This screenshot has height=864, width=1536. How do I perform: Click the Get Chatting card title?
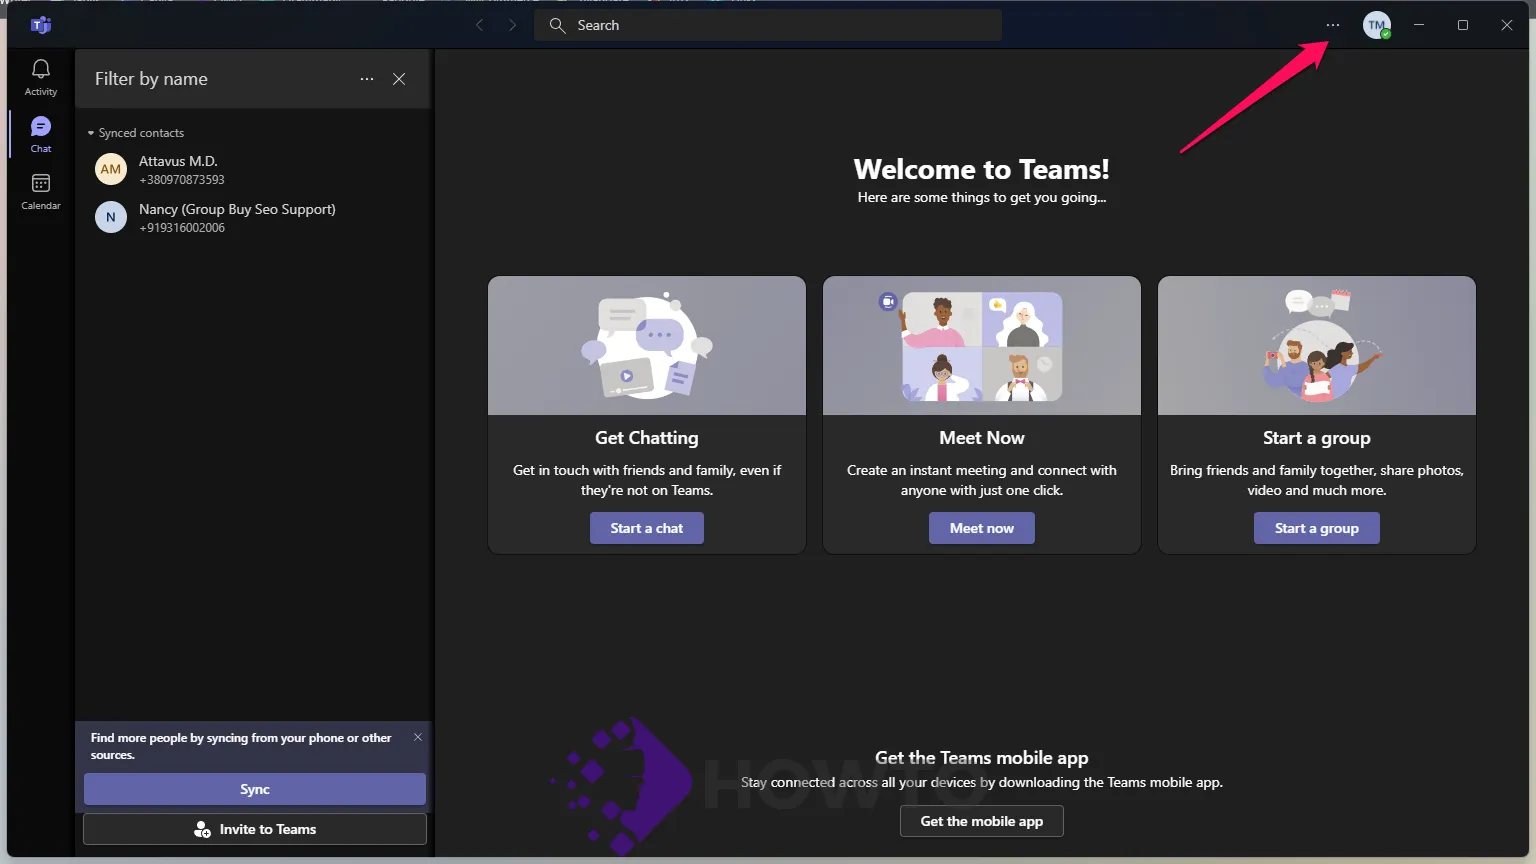coord(647,438)
